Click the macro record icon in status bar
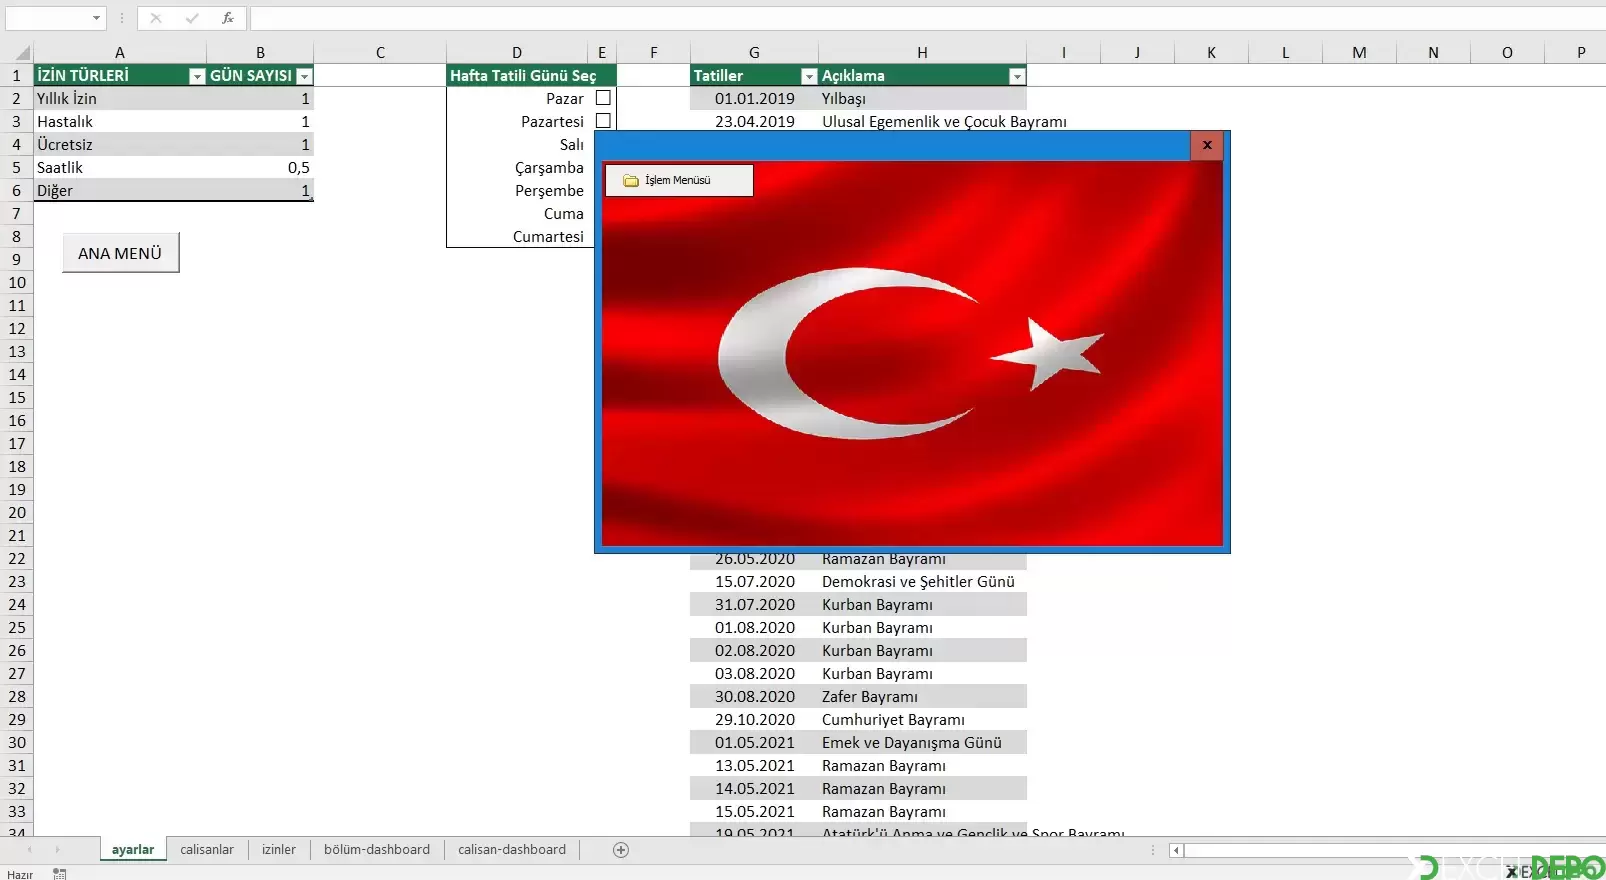 pyautogui.click(x=60, y=874)
